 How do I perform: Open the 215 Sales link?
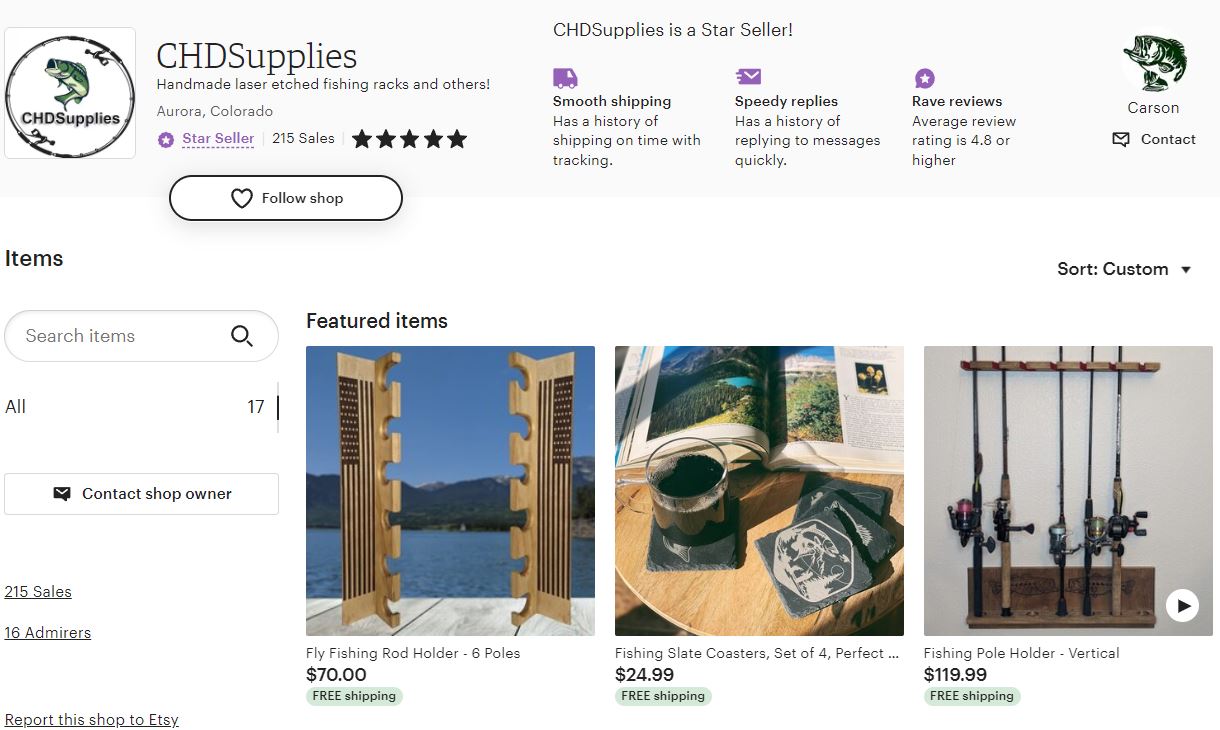click(38, 592)
